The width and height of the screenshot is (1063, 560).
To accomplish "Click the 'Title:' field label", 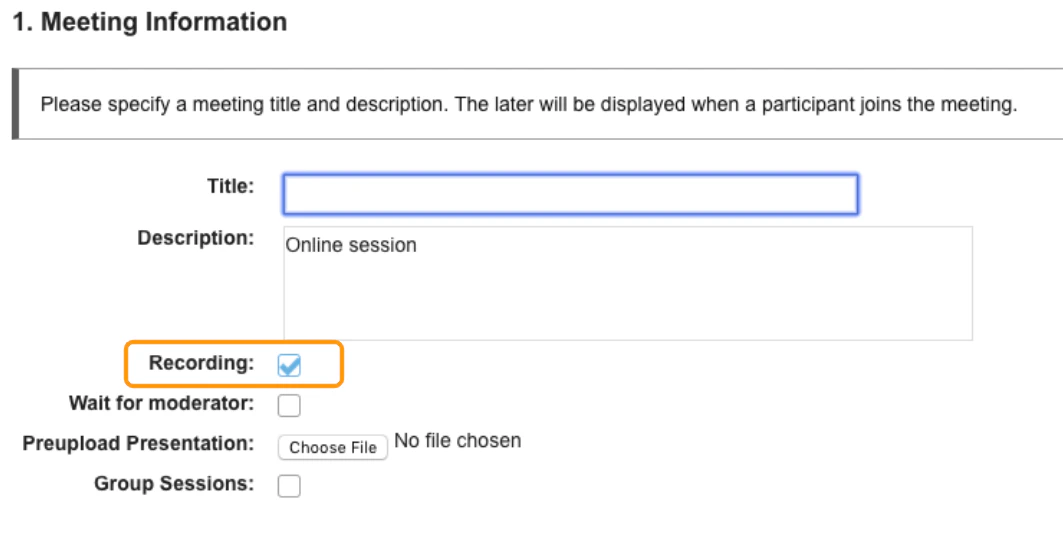I will click(230, 186).
